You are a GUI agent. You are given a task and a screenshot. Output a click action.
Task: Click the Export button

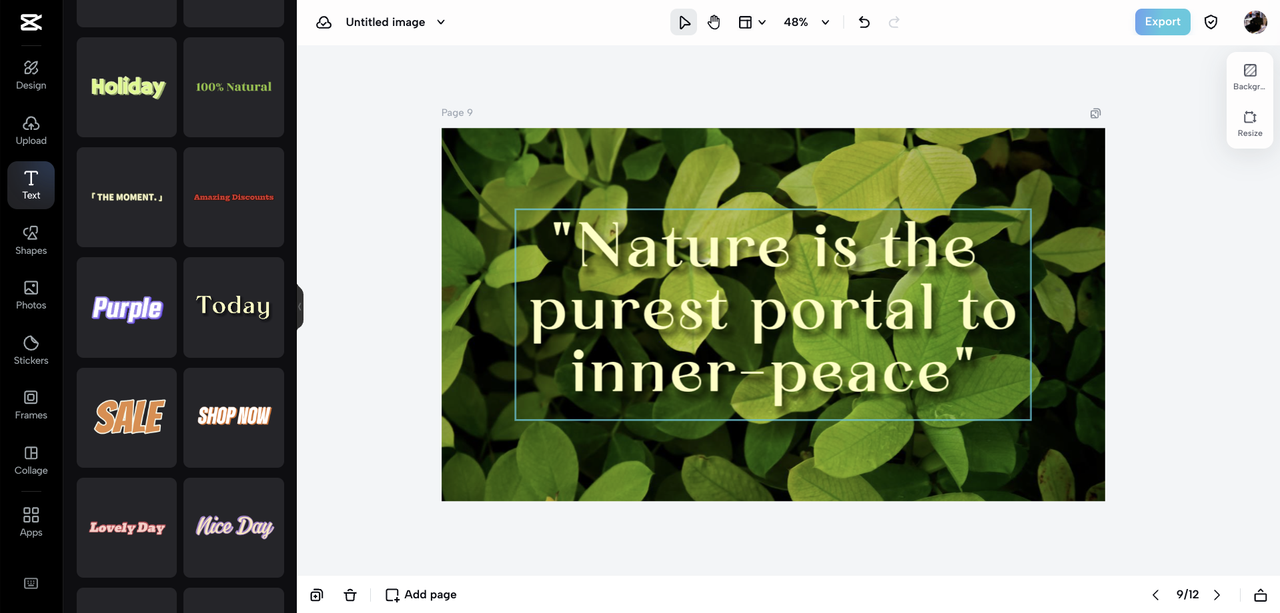click(x=1163, y=22)
